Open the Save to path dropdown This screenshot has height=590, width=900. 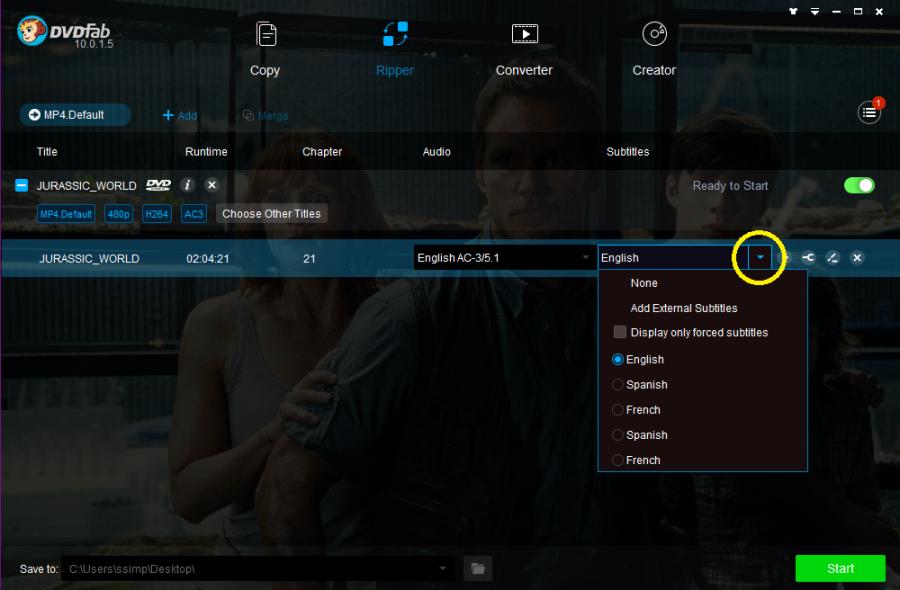click(443, 569)
